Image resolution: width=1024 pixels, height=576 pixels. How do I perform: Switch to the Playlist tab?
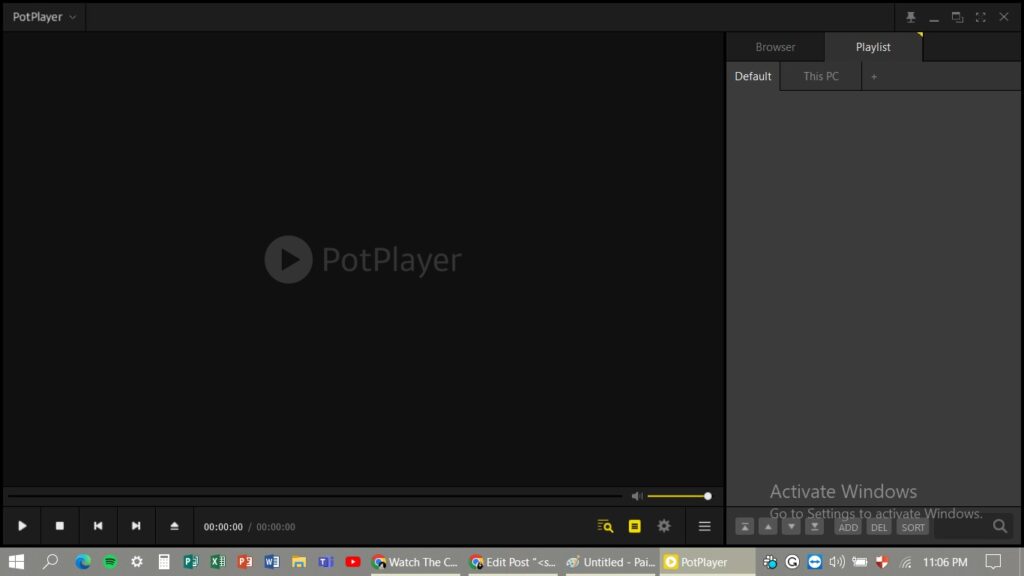coord(873,47)
